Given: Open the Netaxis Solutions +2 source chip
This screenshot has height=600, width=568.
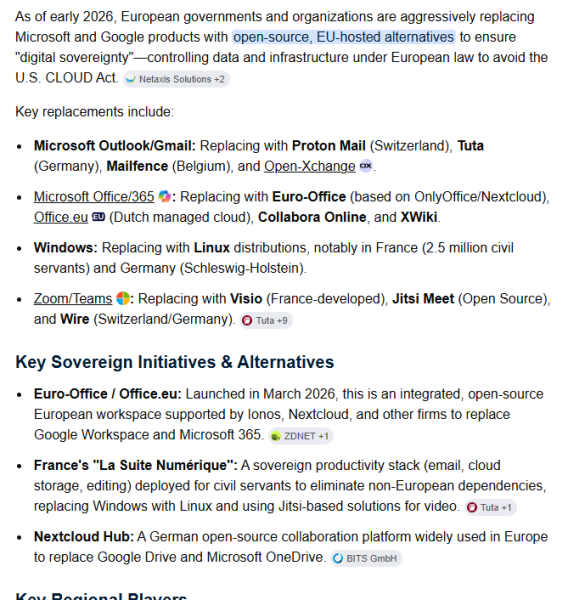Looking at the screenshot, I should (176, 79).
